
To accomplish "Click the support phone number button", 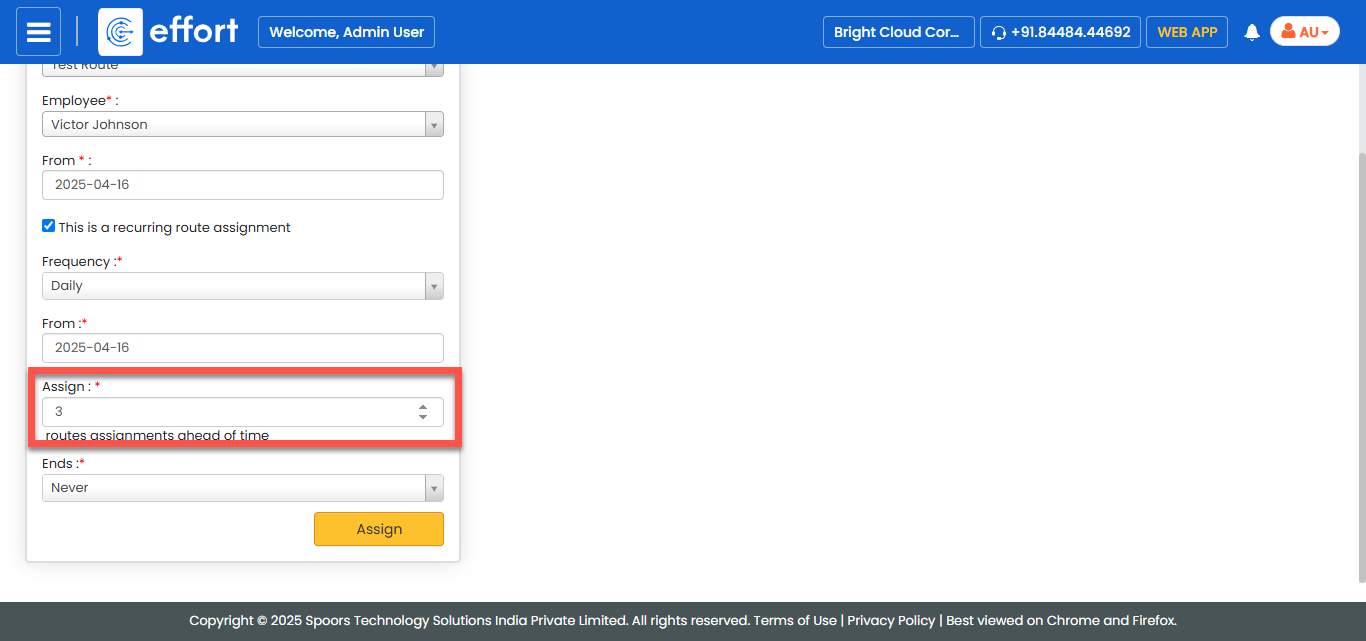I will [1060, 32].
